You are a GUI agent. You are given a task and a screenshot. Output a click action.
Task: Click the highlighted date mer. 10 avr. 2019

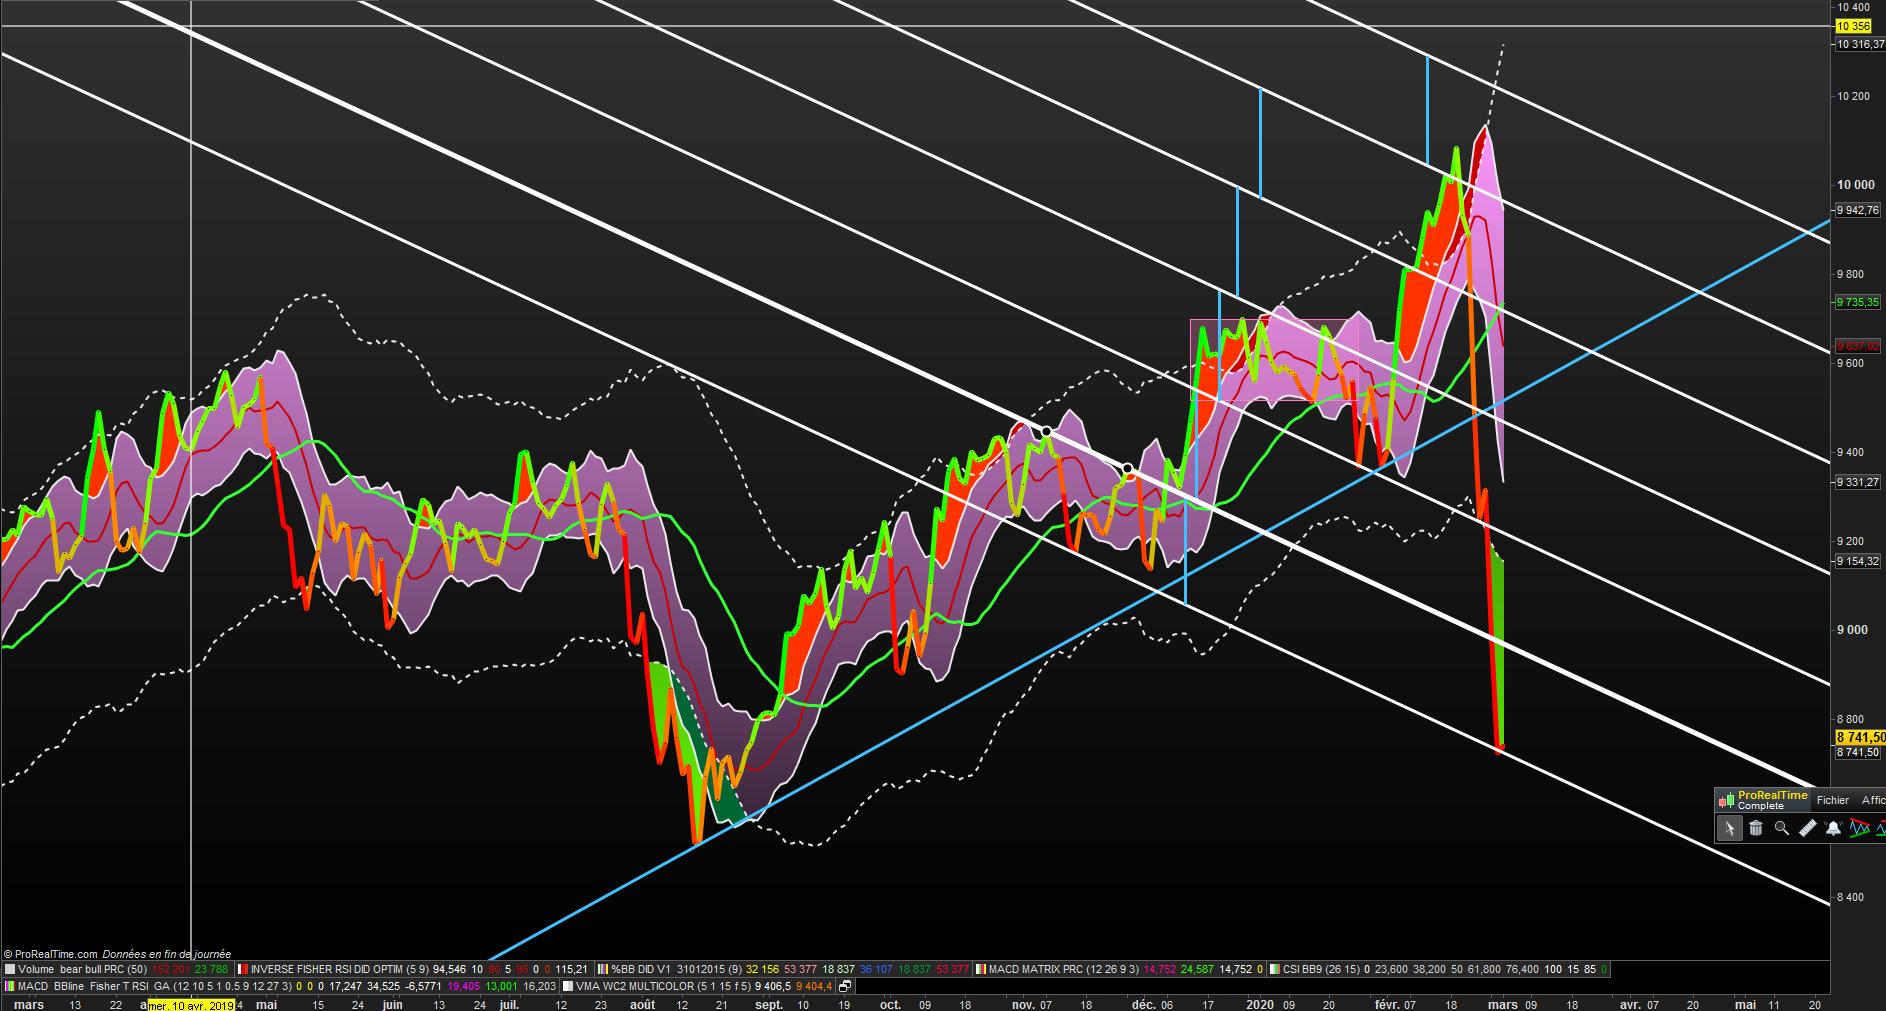[x=191, y=1004]
